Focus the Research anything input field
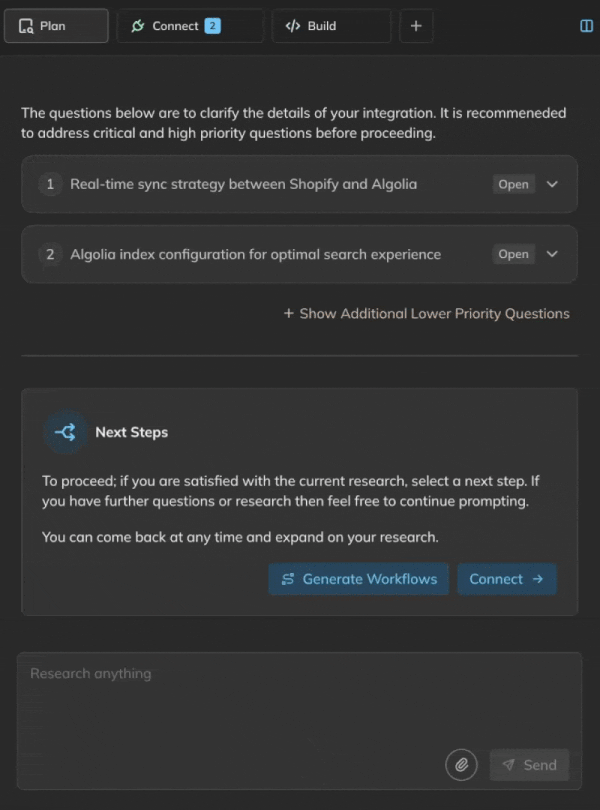The width and height of the screenshot is (600, 810). point(299,721)
